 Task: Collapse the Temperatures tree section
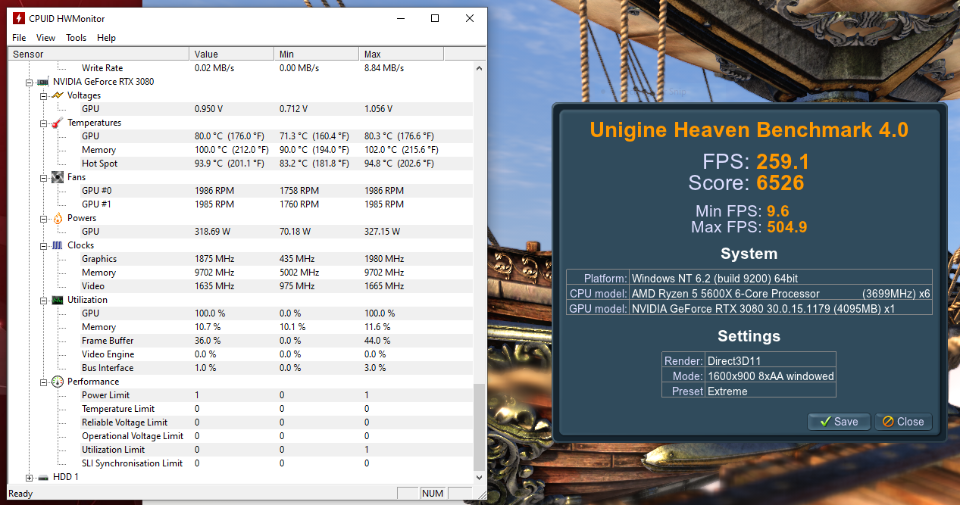[x=43, y=123]
